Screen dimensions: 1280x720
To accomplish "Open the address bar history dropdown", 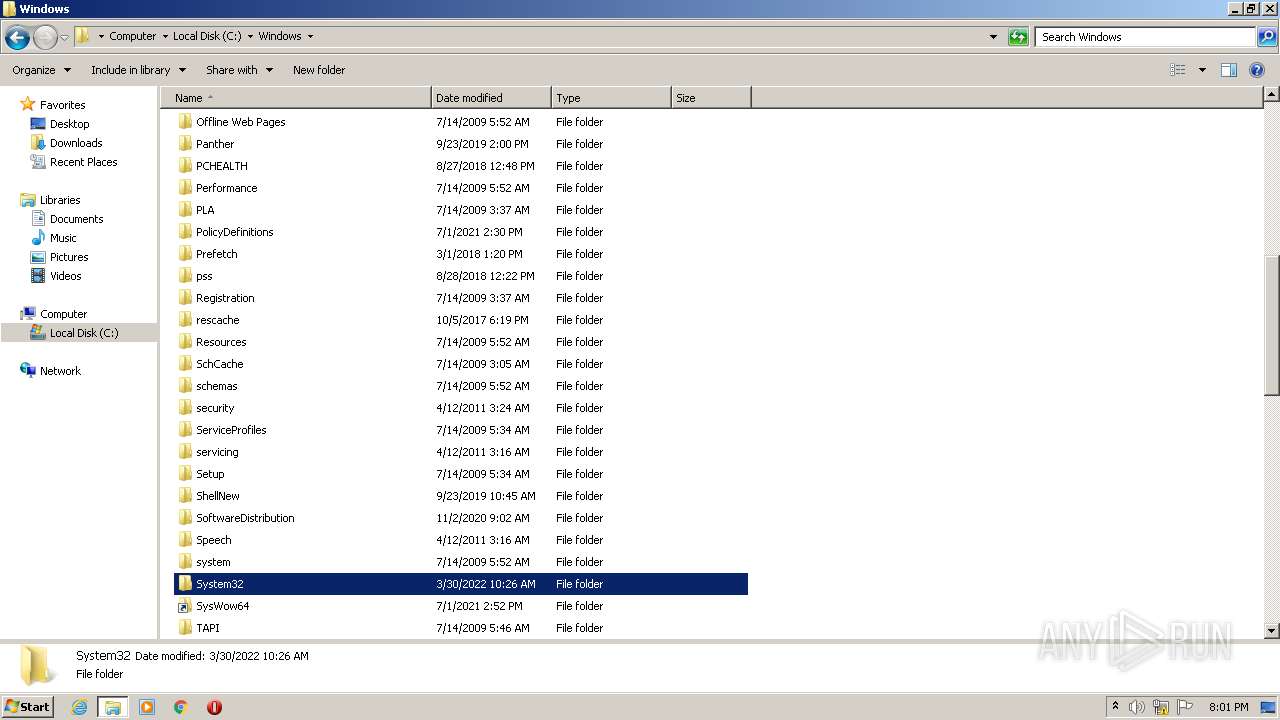I will click(x=993, y=37).
